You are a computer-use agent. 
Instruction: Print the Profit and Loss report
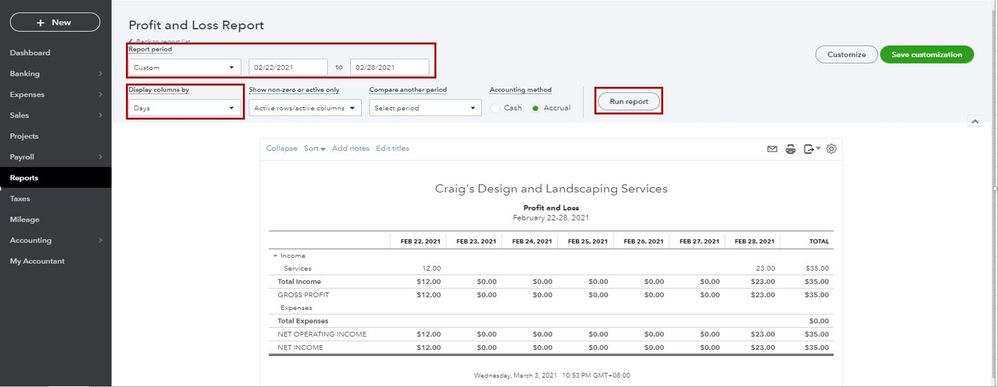791,150
